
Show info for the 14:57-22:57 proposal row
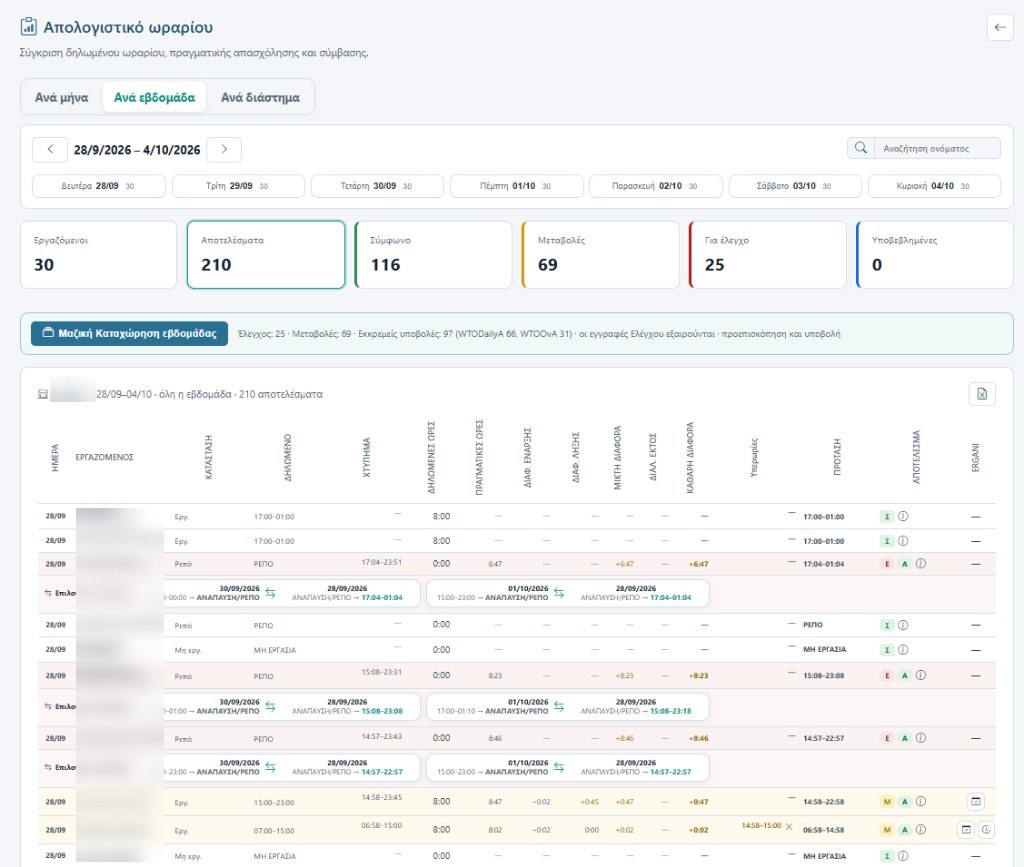(921, 738)
